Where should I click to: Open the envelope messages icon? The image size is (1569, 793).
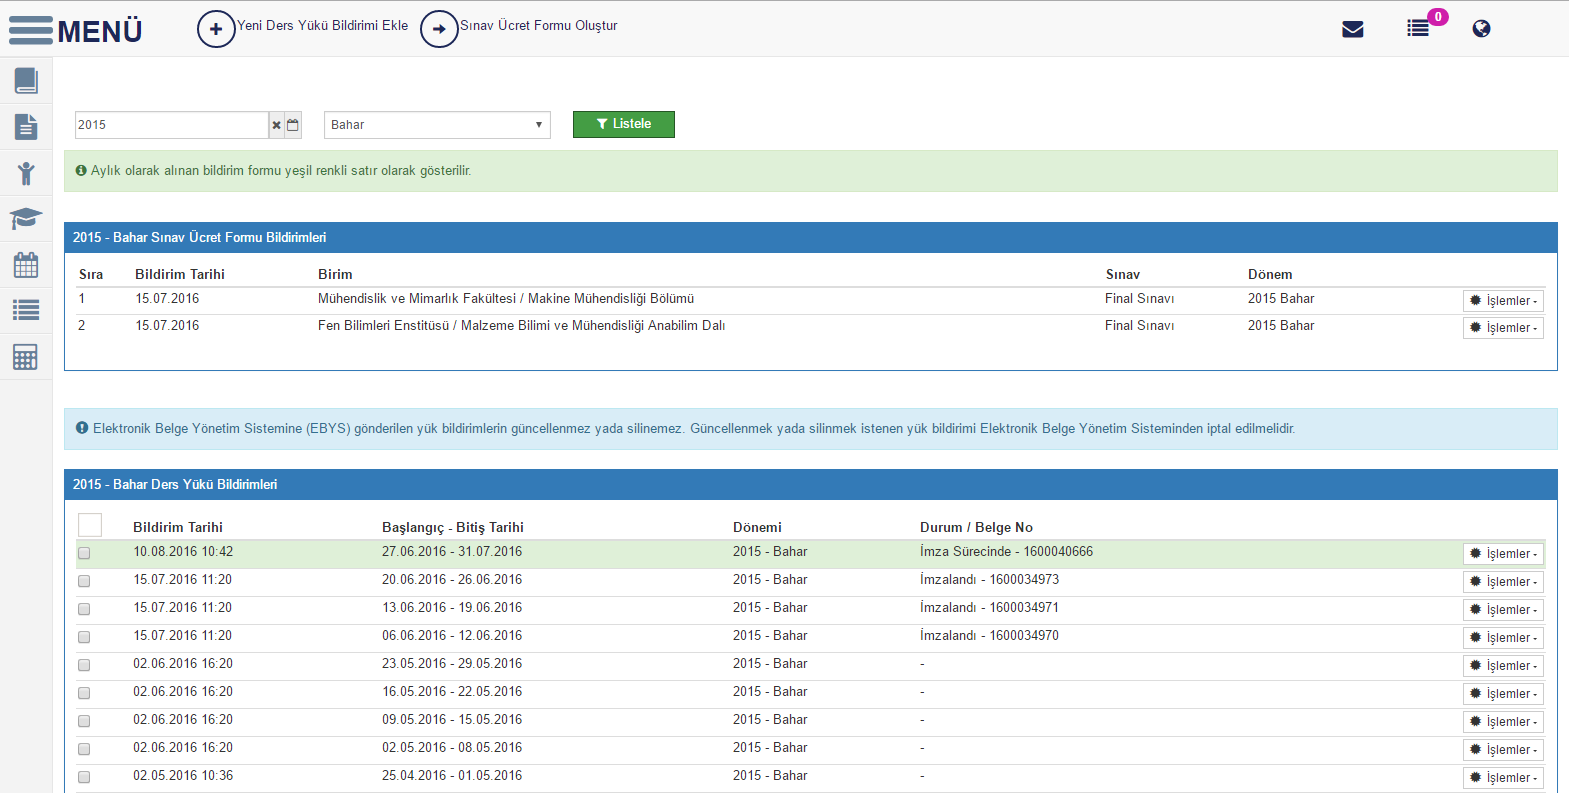coord(1353,29)
